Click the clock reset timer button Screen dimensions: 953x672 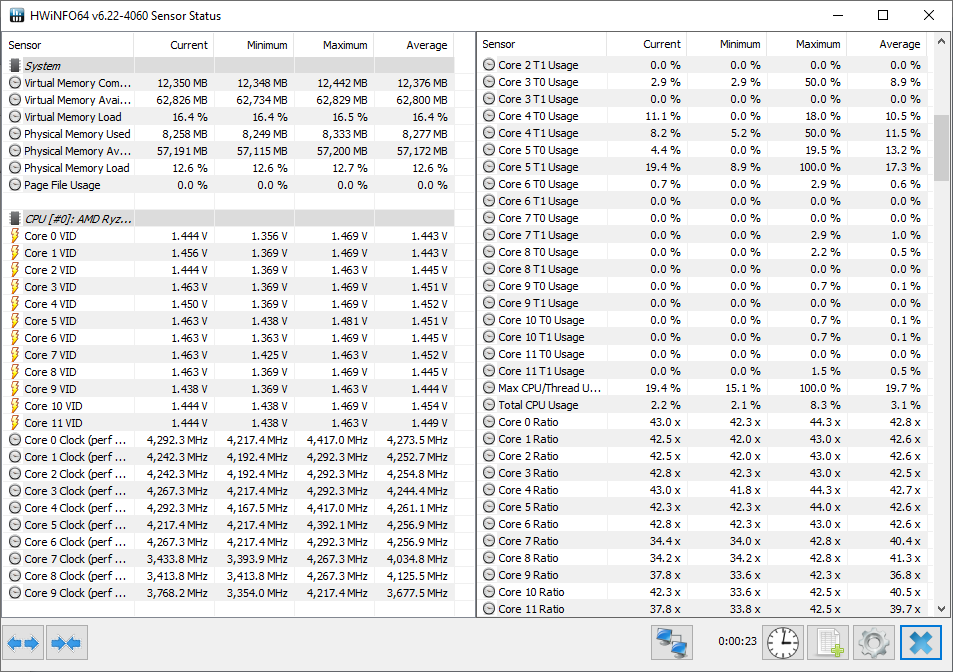click(783, 643)
